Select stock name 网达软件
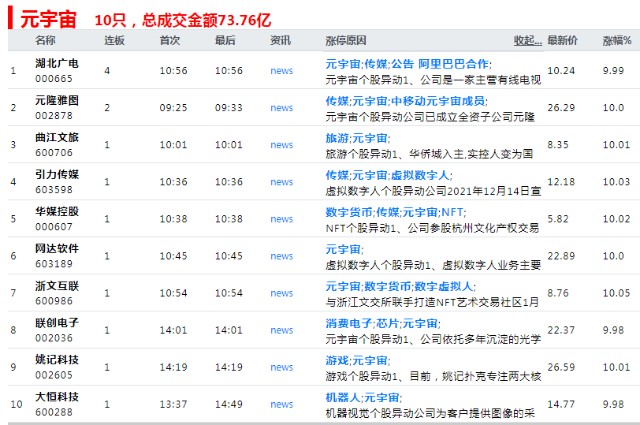The image size is (640, 425). [57, 249]
